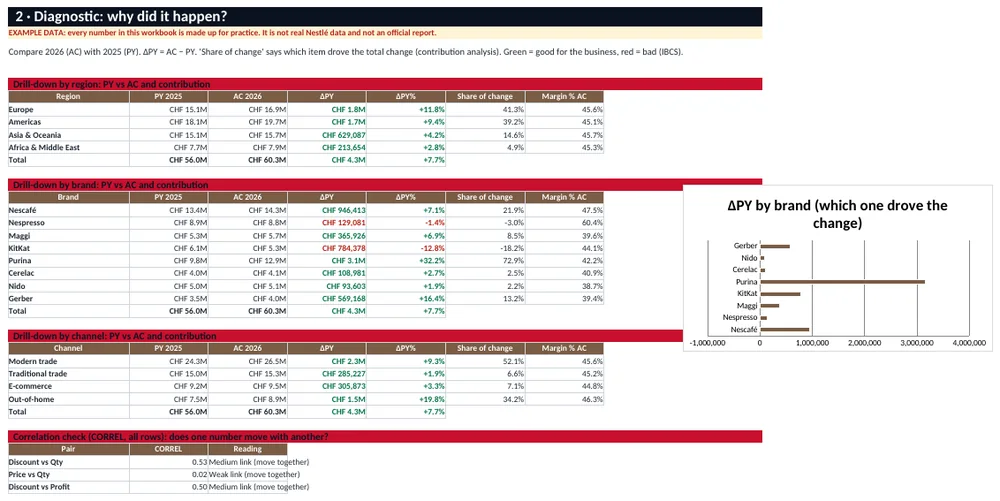Select Purina's "+32.2%" growth cell
Image resolution: width=1000 pixels, height=501 pixels.
click(x=406, y=260)
